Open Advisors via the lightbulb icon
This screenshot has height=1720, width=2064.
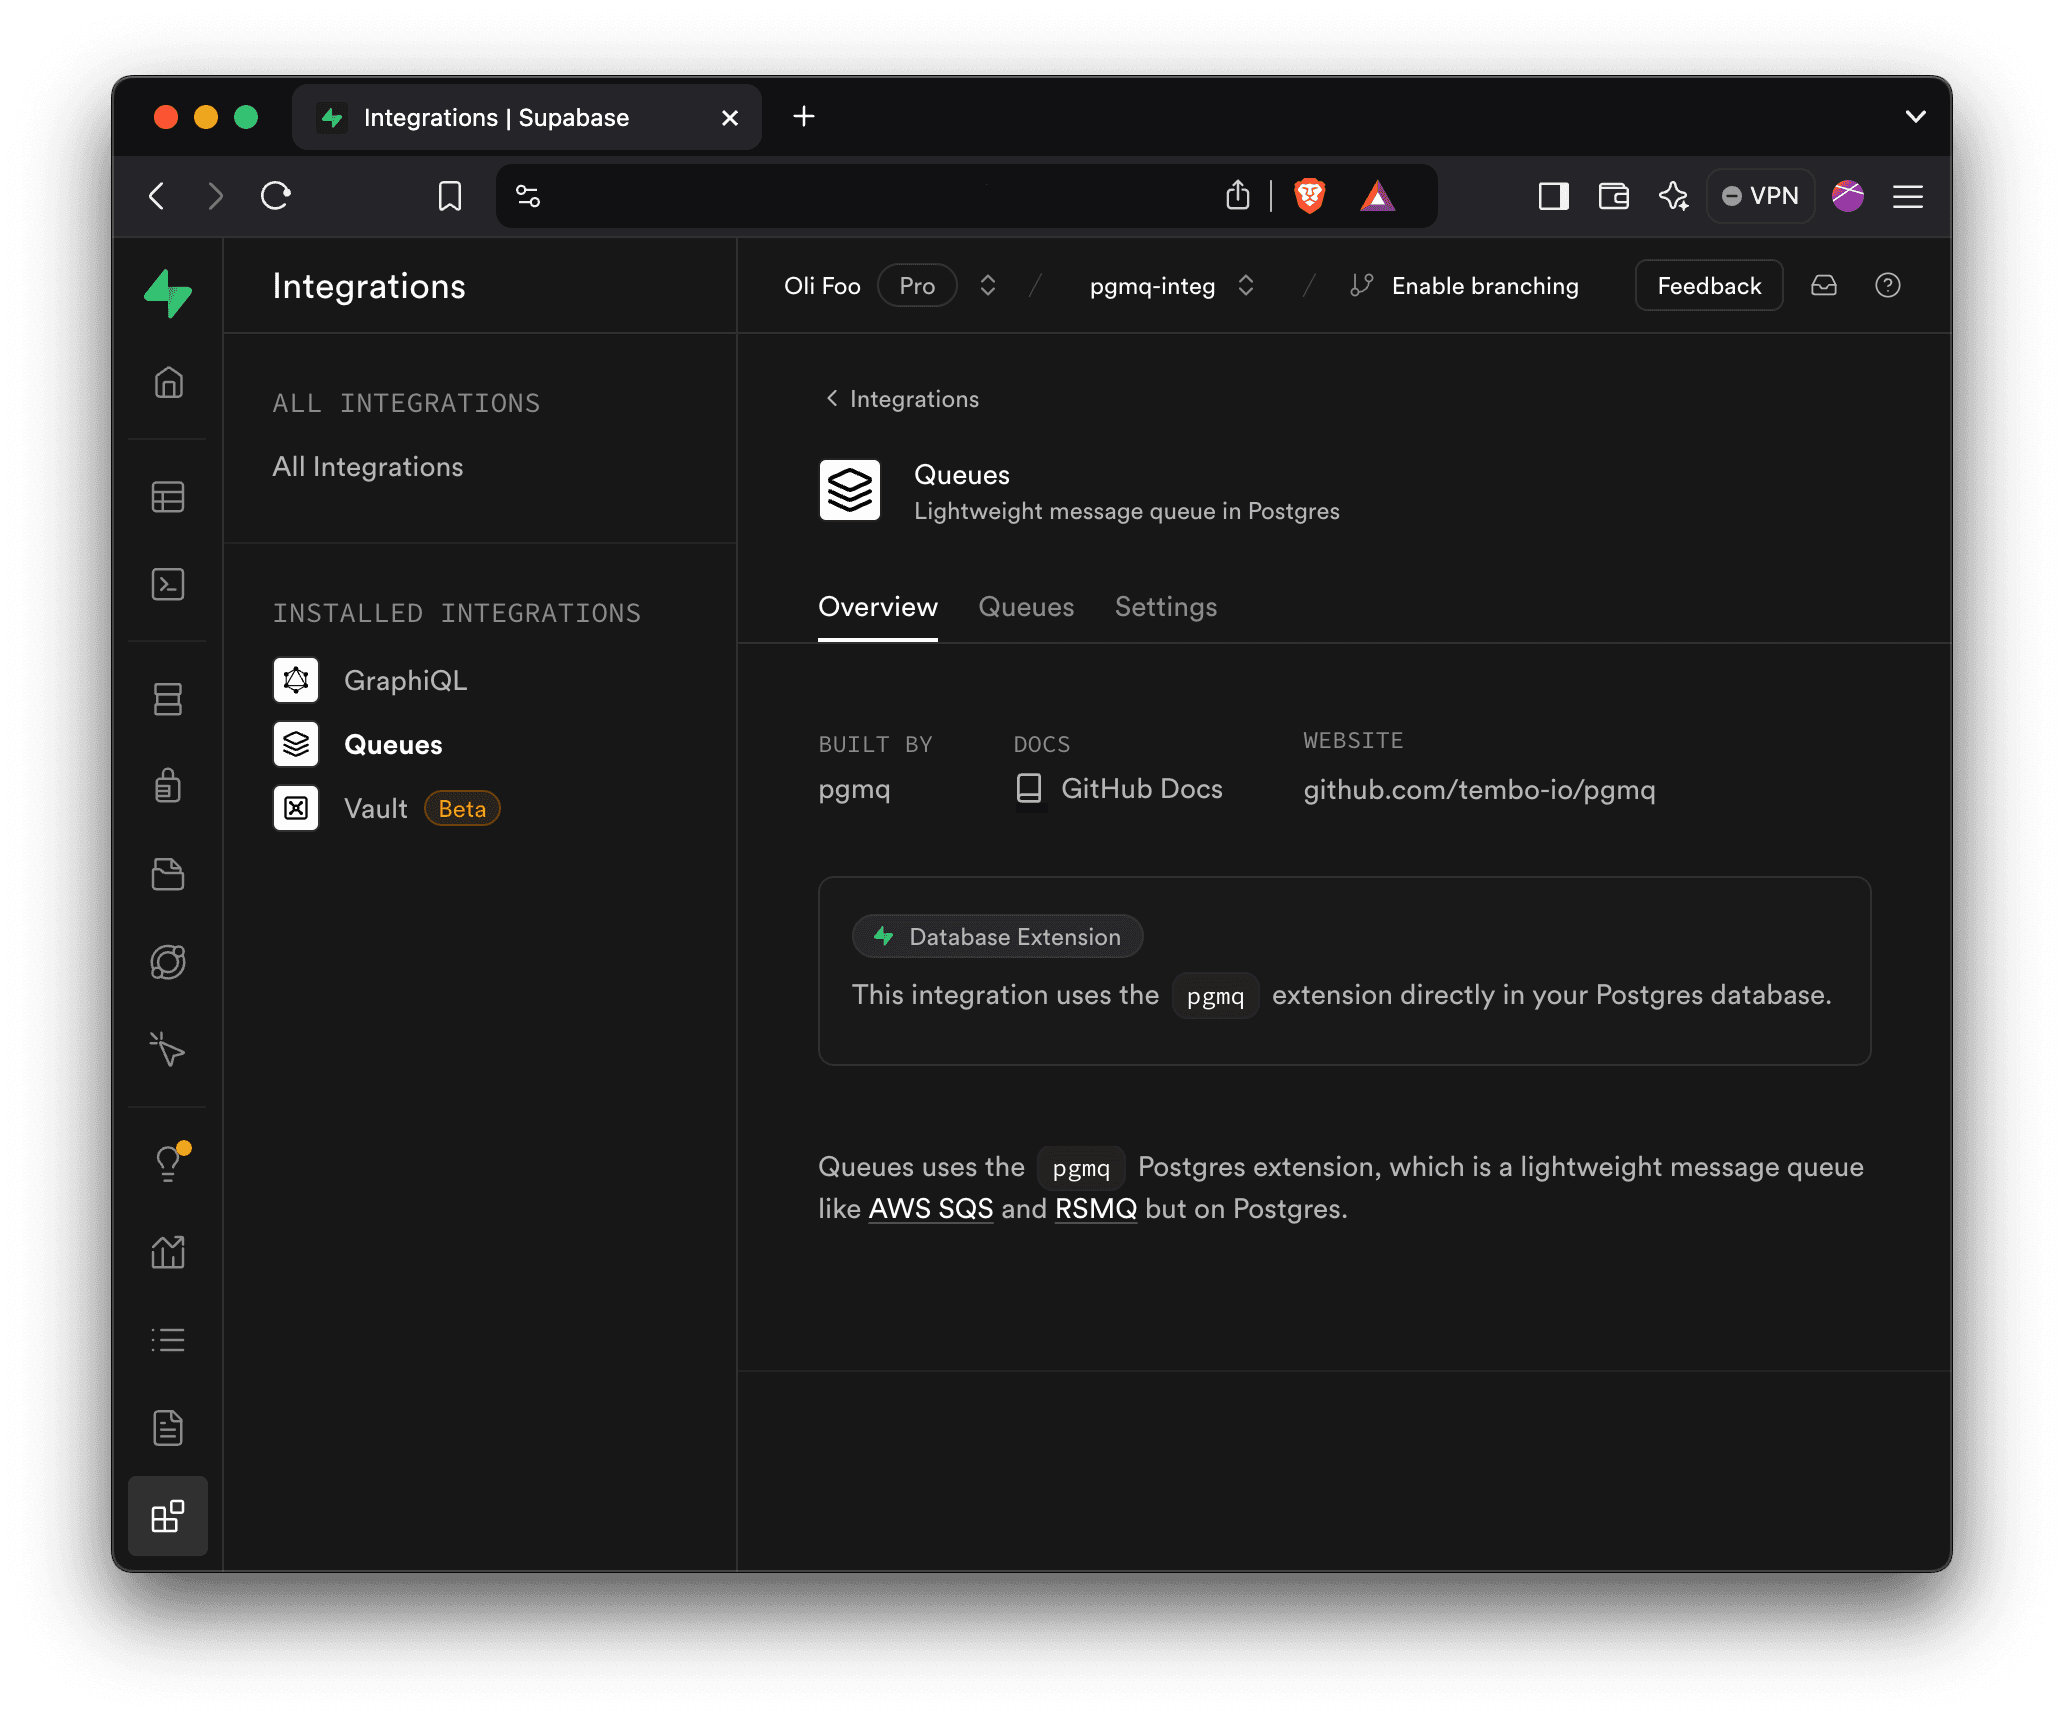tap(168, 1162)
